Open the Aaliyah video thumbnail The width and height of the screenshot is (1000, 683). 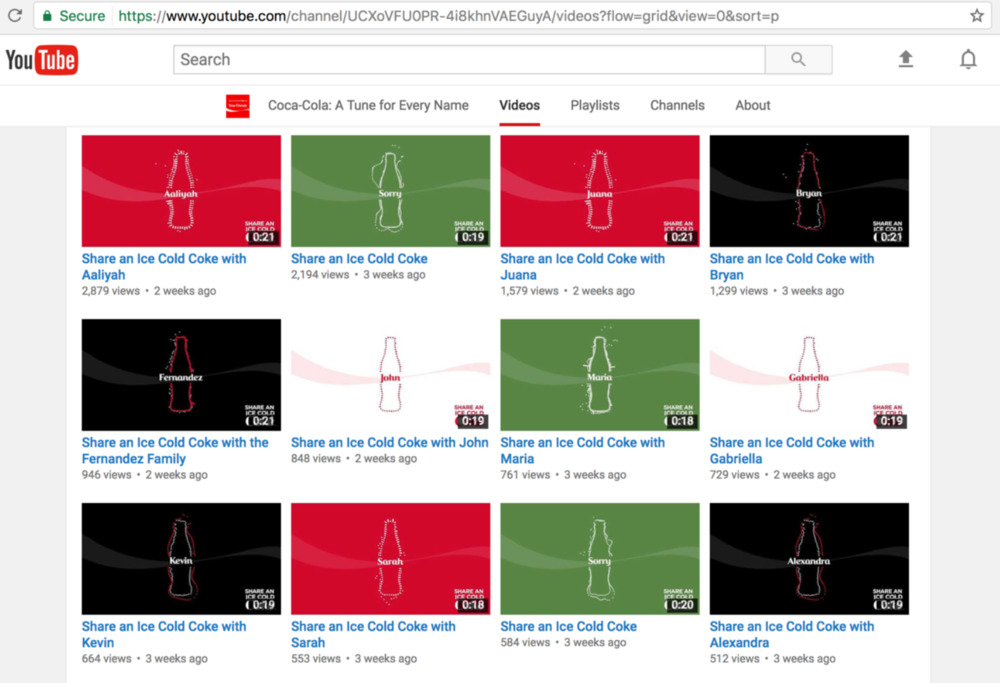[181, 191]
